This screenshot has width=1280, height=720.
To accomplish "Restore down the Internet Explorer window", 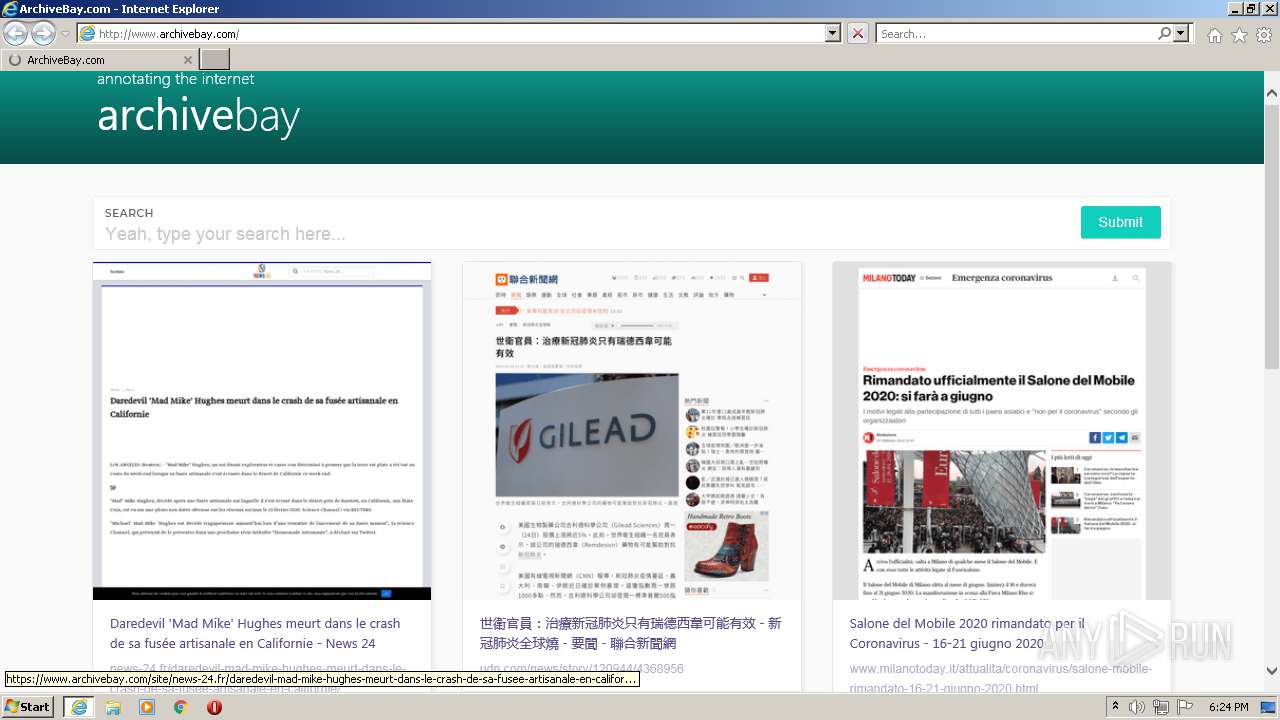I will tap(1251, 9).
